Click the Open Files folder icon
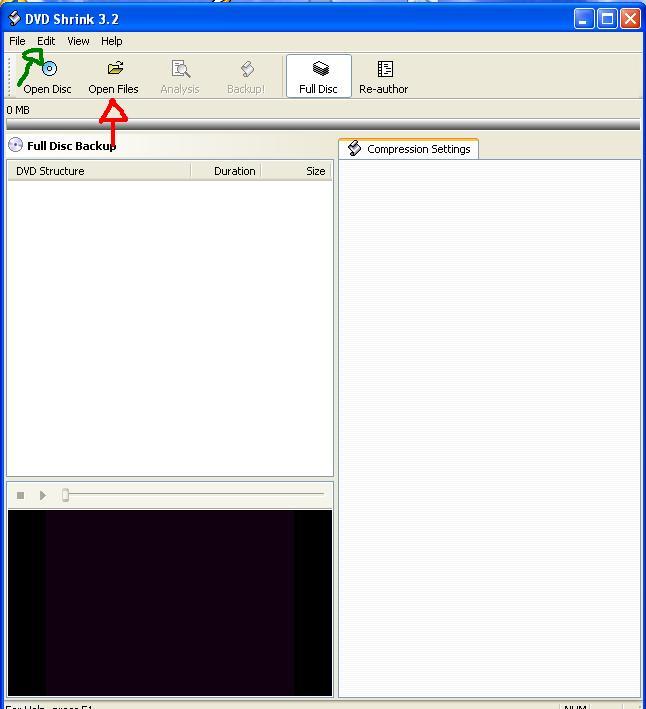Screen dimensions: 646x709 pyautogui.click(x=115, y=68)
